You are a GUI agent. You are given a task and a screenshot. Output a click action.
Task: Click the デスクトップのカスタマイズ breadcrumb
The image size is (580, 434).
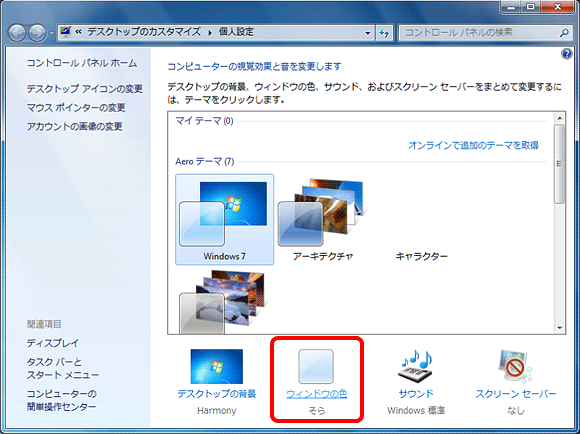coord(144,32)
